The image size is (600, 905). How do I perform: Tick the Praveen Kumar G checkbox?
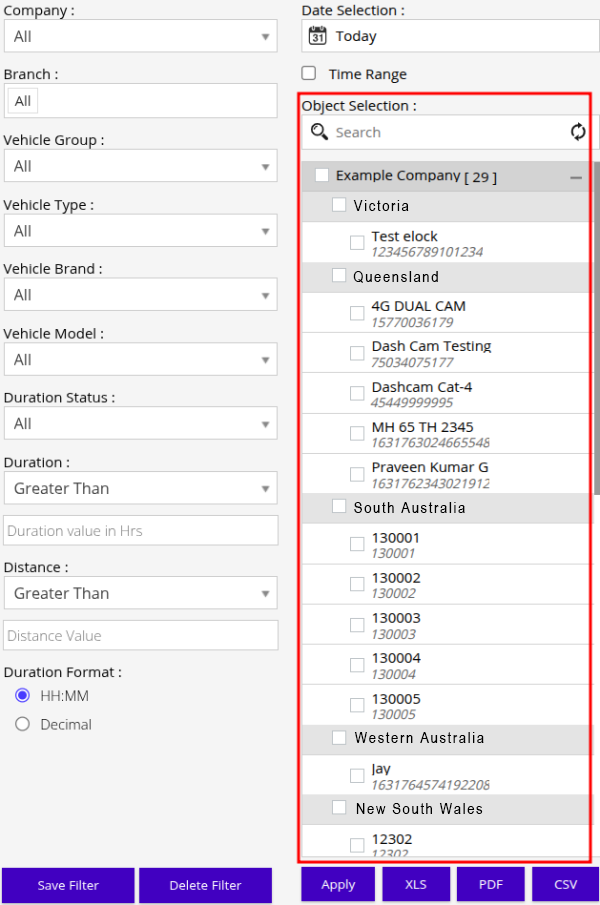pos(357,474)
